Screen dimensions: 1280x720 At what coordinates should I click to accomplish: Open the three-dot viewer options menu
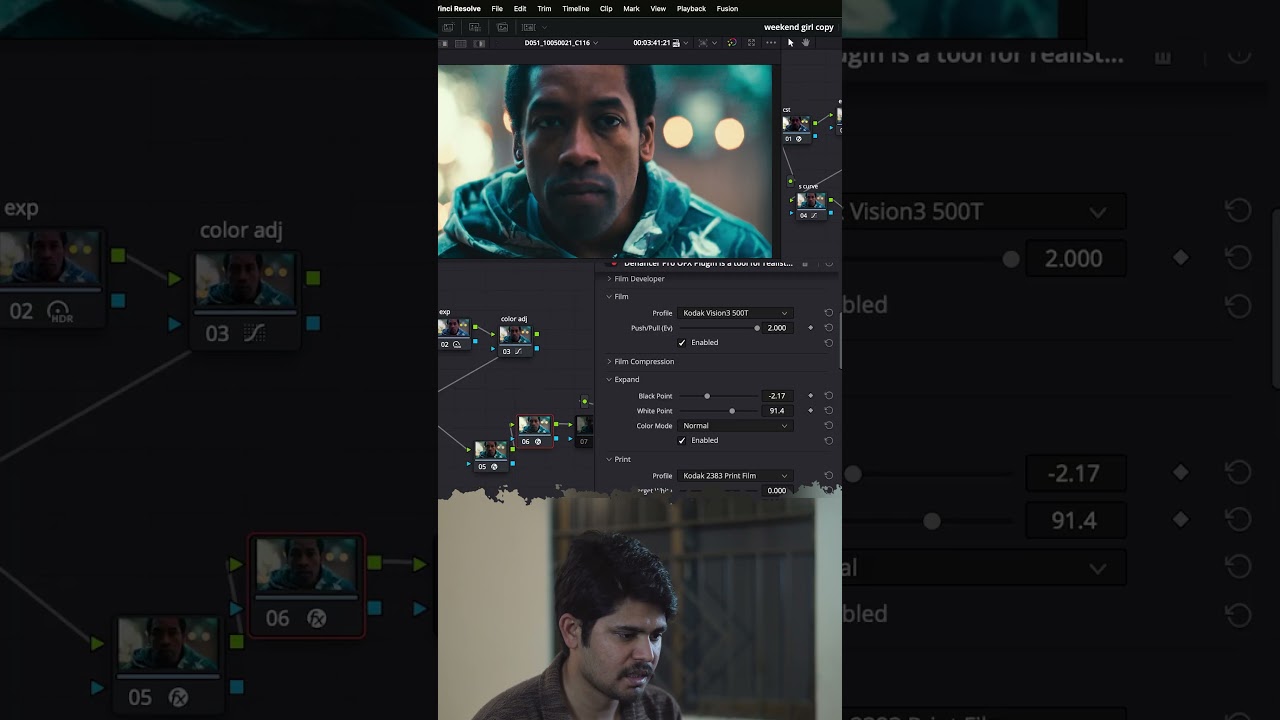click(771, 43)
